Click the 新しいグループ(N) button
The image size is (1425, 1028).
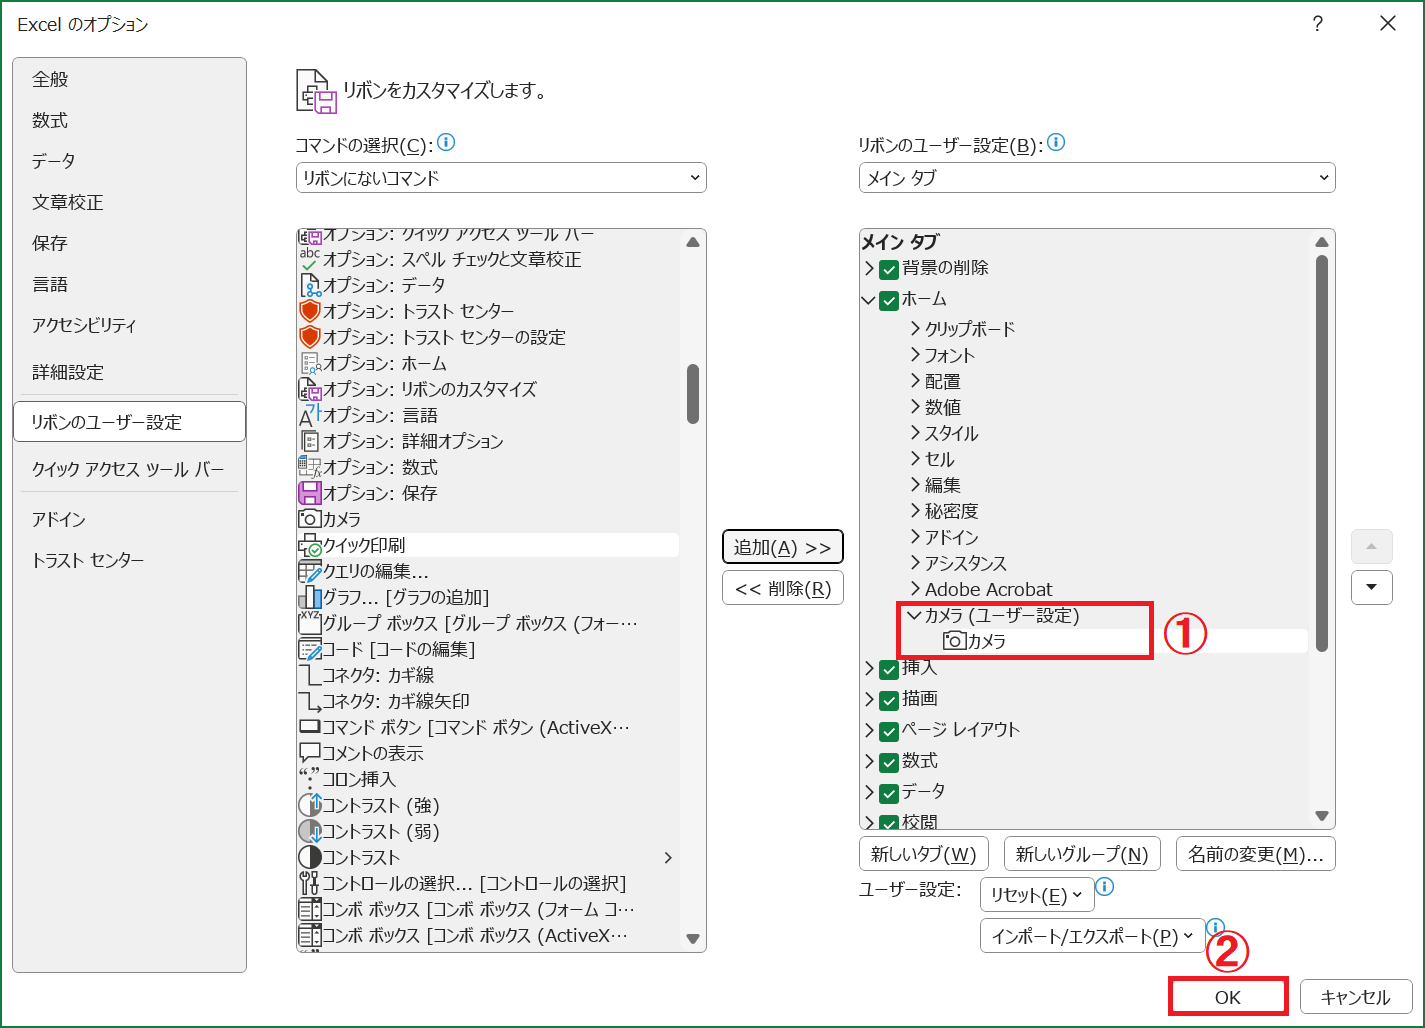[1082, 854]
